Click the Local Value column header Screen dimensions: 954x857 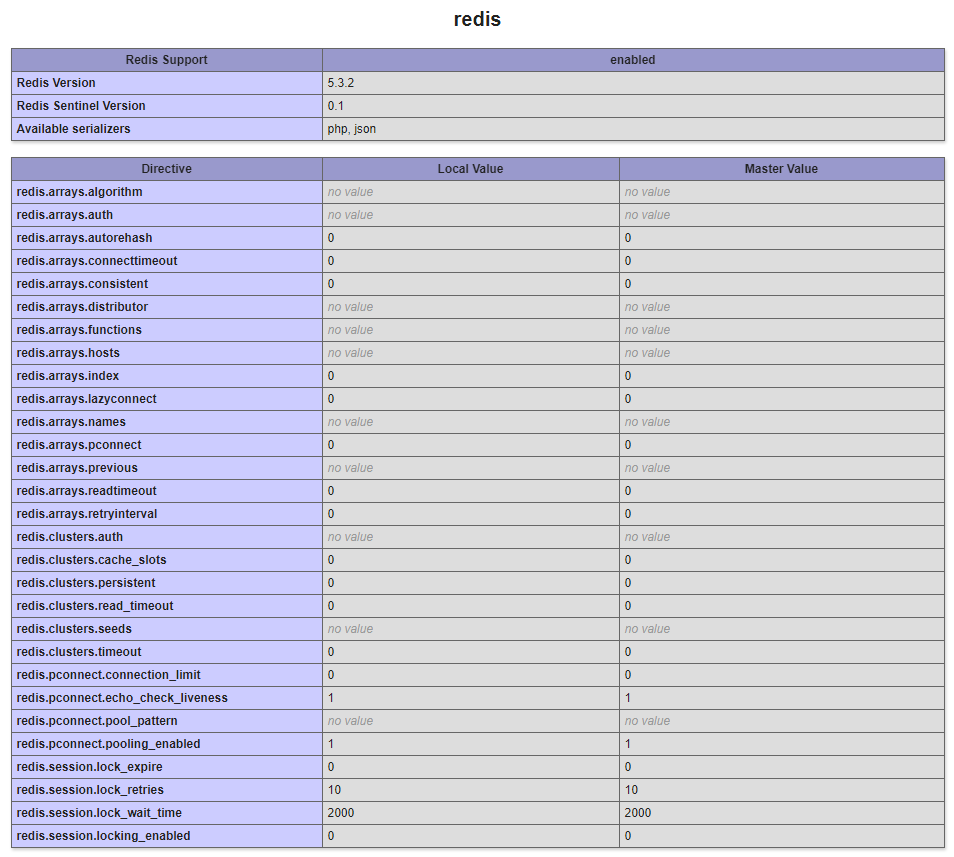click(470, 169)
